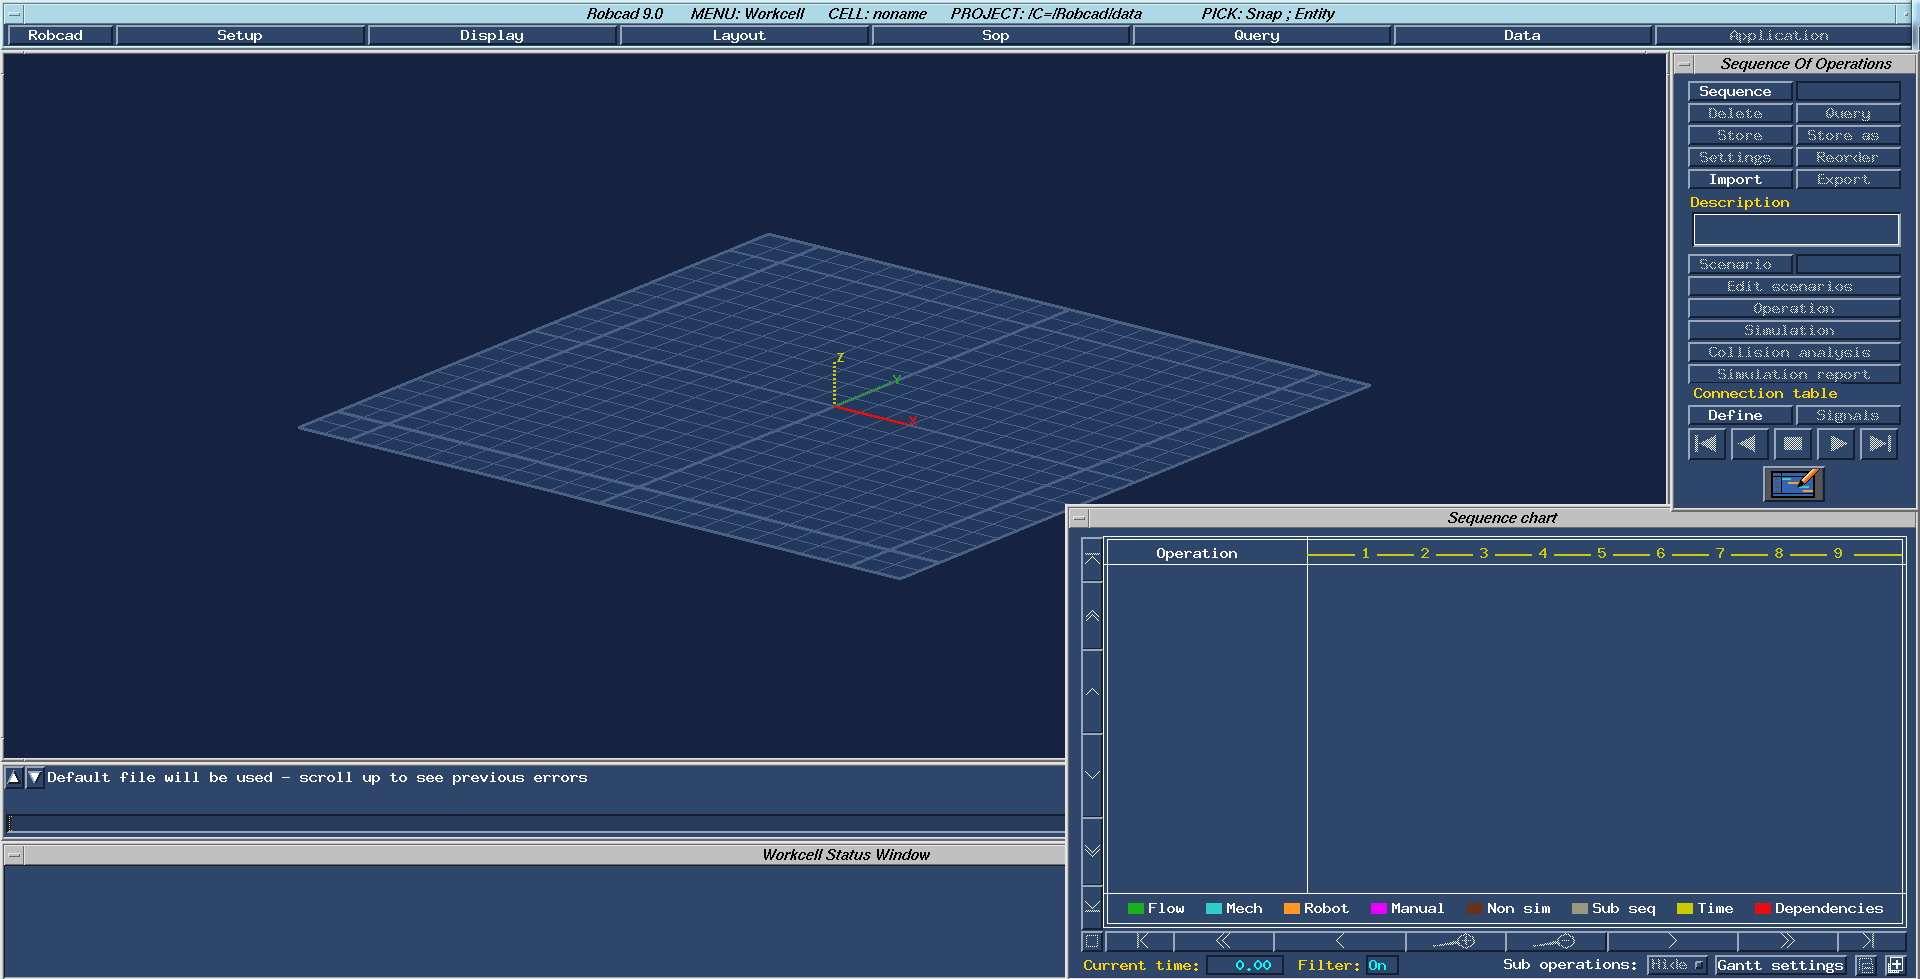Click the Collision analysis button

tap(1794, 353)
